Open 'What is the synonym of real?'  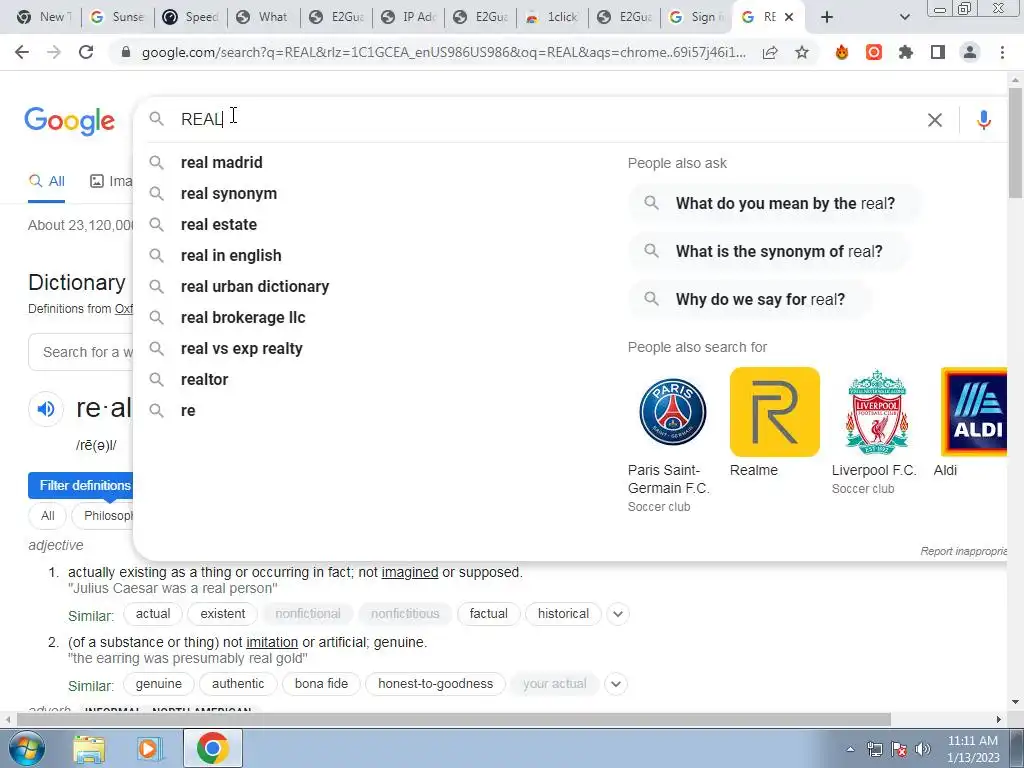[769, 251]
